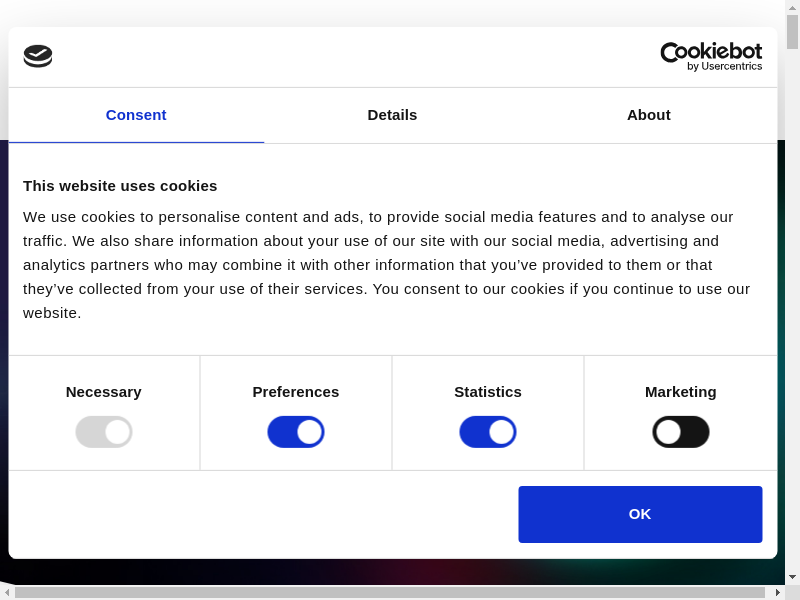The image size is (800, 600).
Task: Click the Necessary label text
Action: (104, 392)
